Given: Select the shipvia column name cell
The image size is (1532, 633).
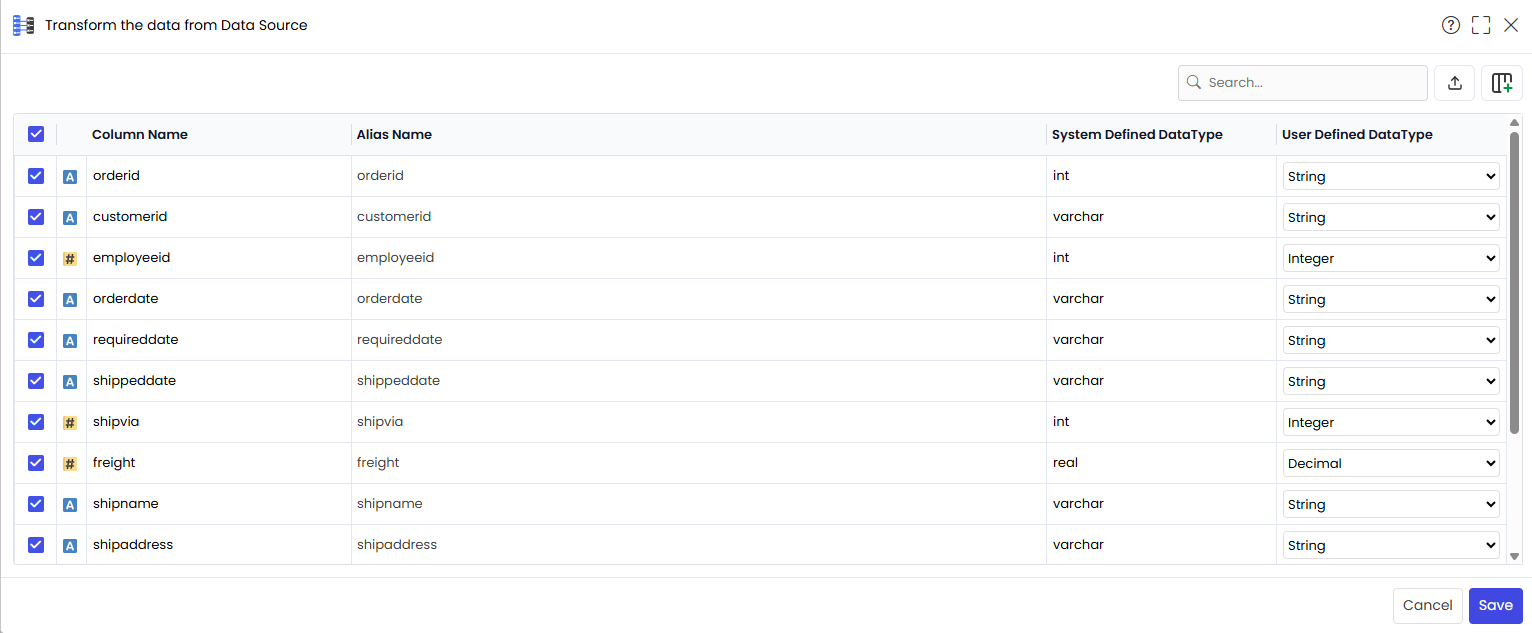Looking at the screenshot, I should [219, 422].
